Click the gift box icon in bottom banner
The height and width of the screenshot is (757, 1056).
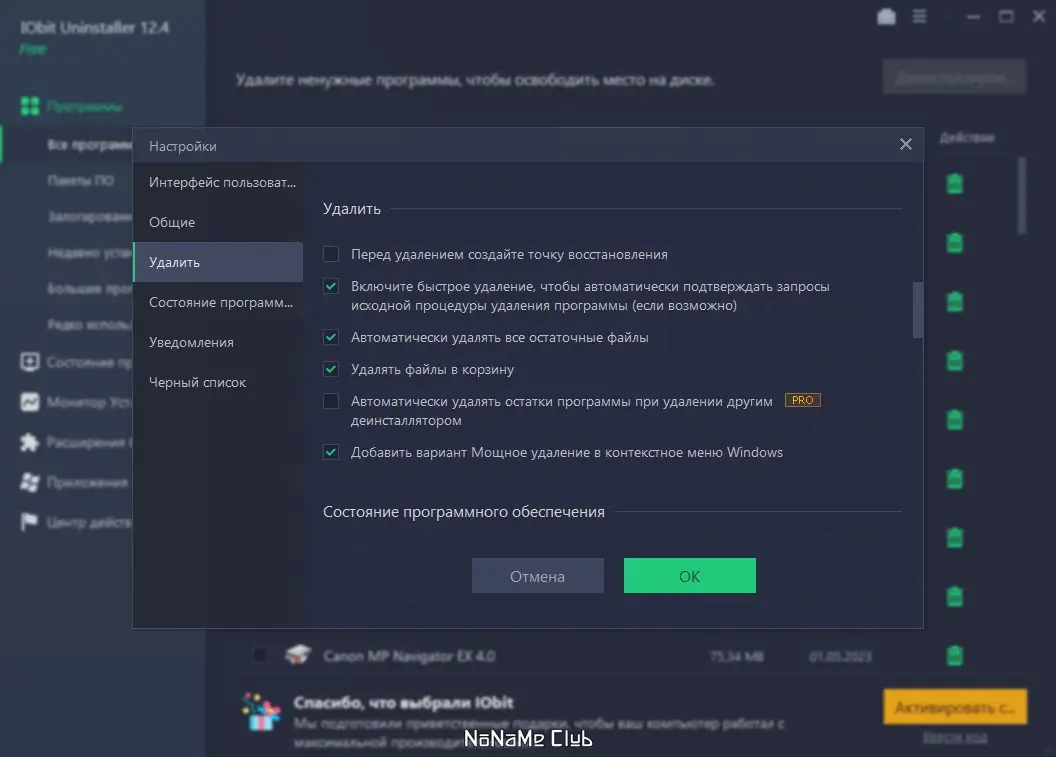pyautogui.click(x=262, y=712)
